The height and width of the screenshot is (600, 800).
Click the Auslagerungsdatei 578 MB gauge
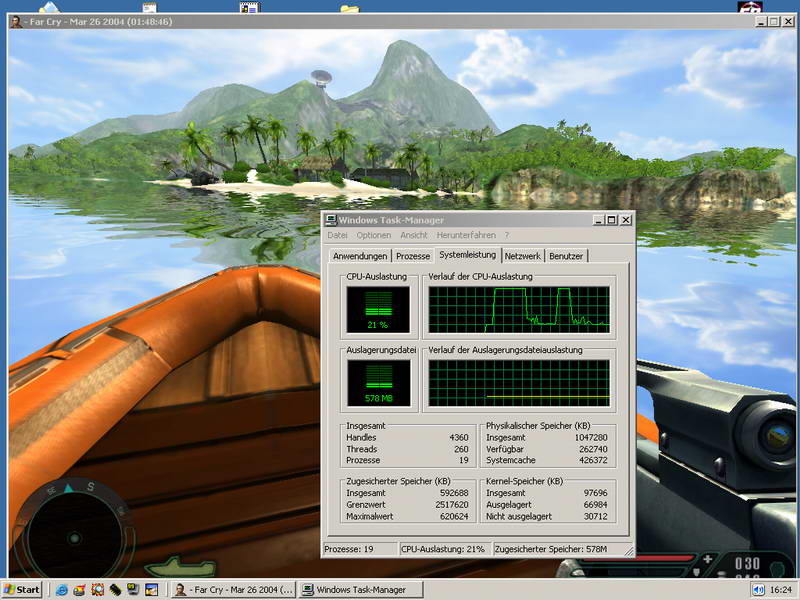[x=379, y=383]
